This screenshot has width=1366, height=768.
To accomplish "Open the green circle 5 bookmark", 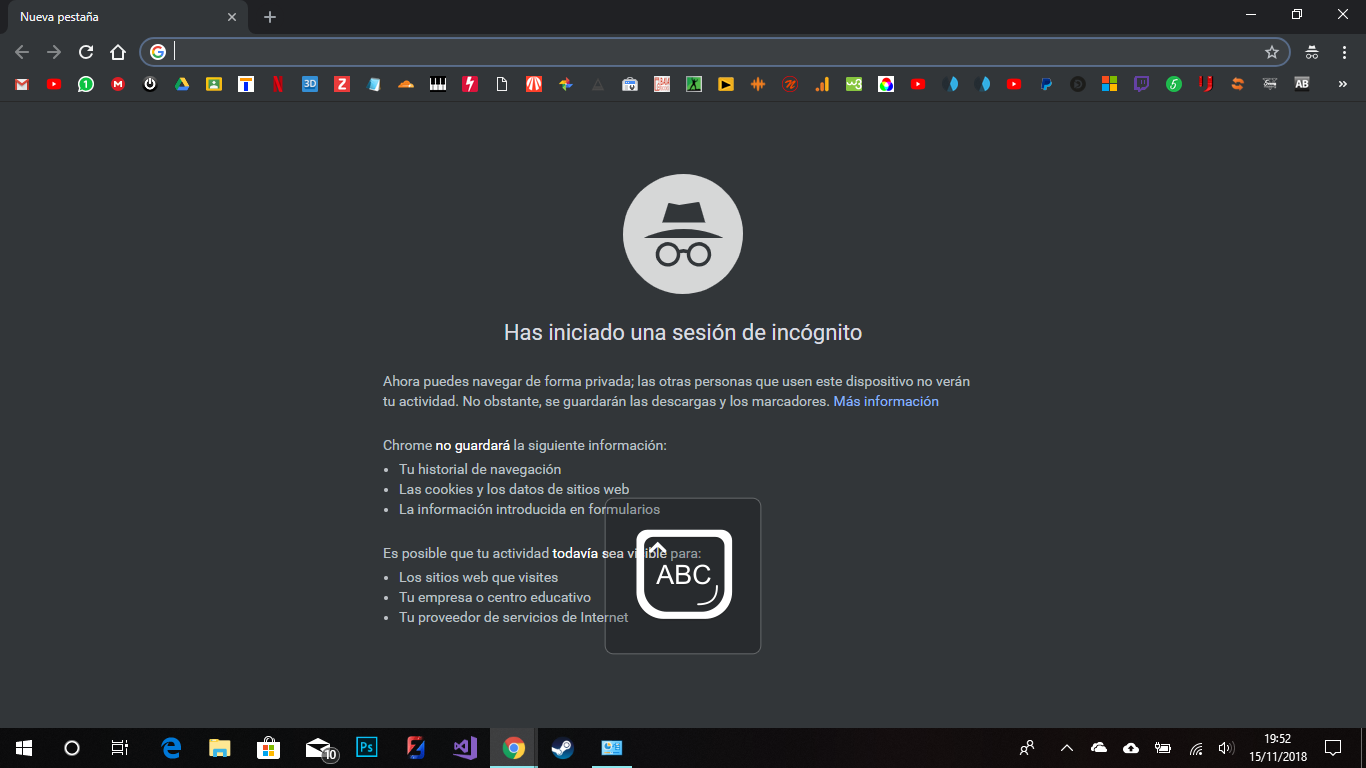I will pos(1174,85).
